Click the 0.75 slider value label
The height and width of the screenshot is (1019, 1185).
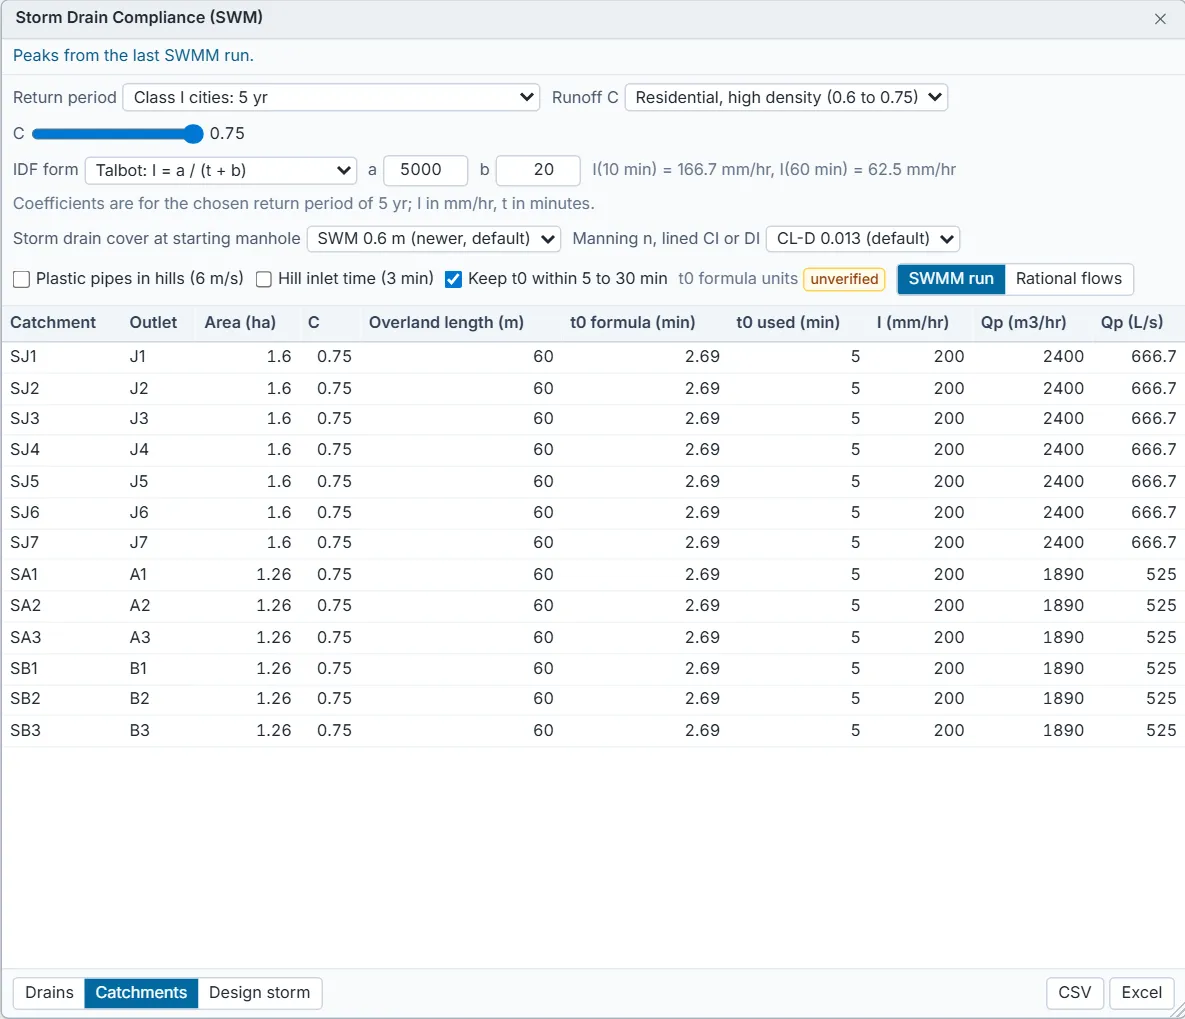tap(227, 134)
